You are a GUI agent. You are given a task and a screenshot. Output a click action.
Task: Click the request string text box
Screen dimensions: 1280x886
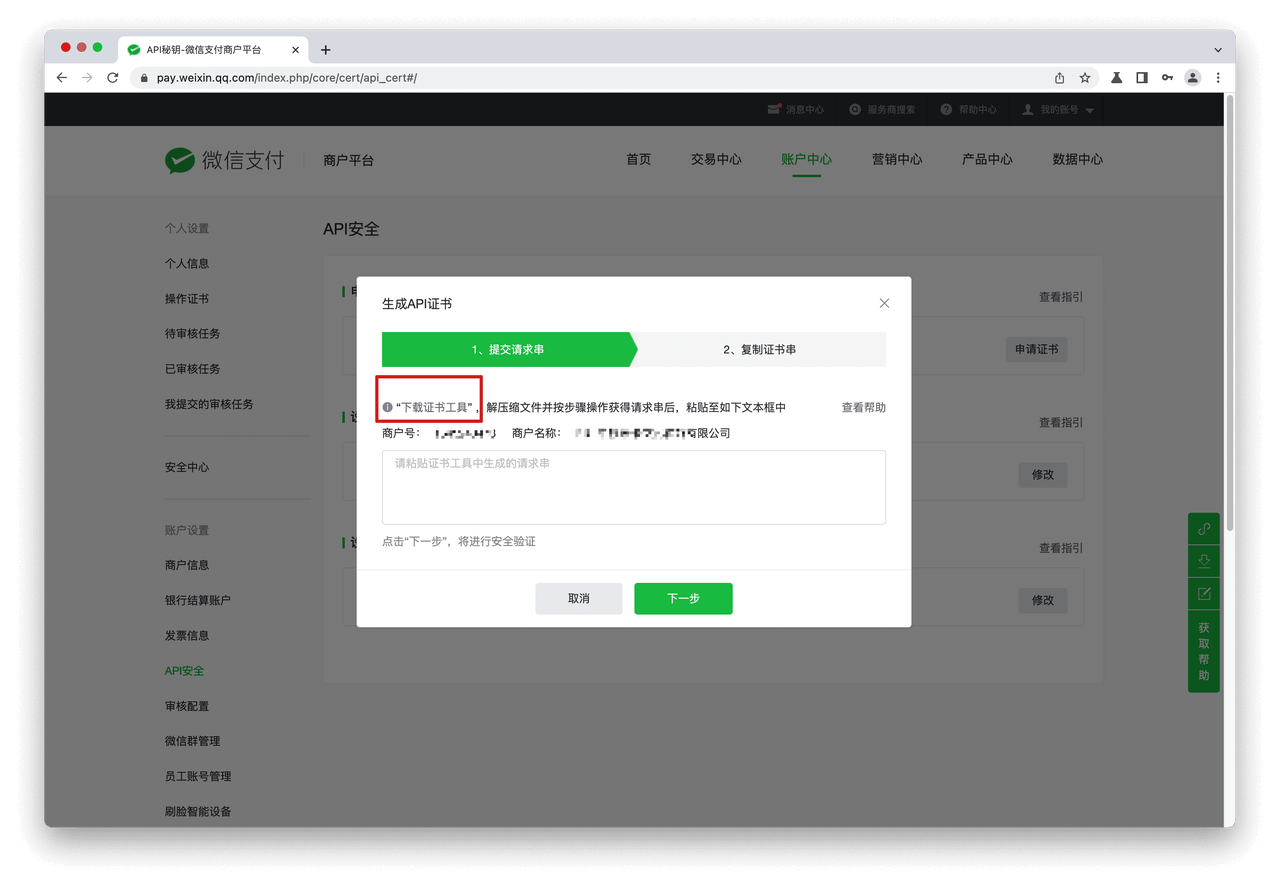[x=633, y=487]
